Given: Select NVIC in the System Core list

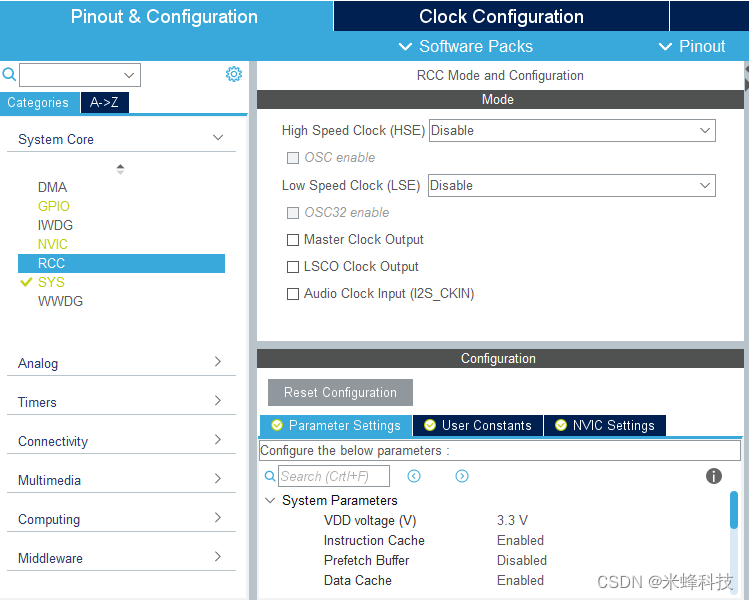Looking at the screenshot, I should click(x=53, y=244).
